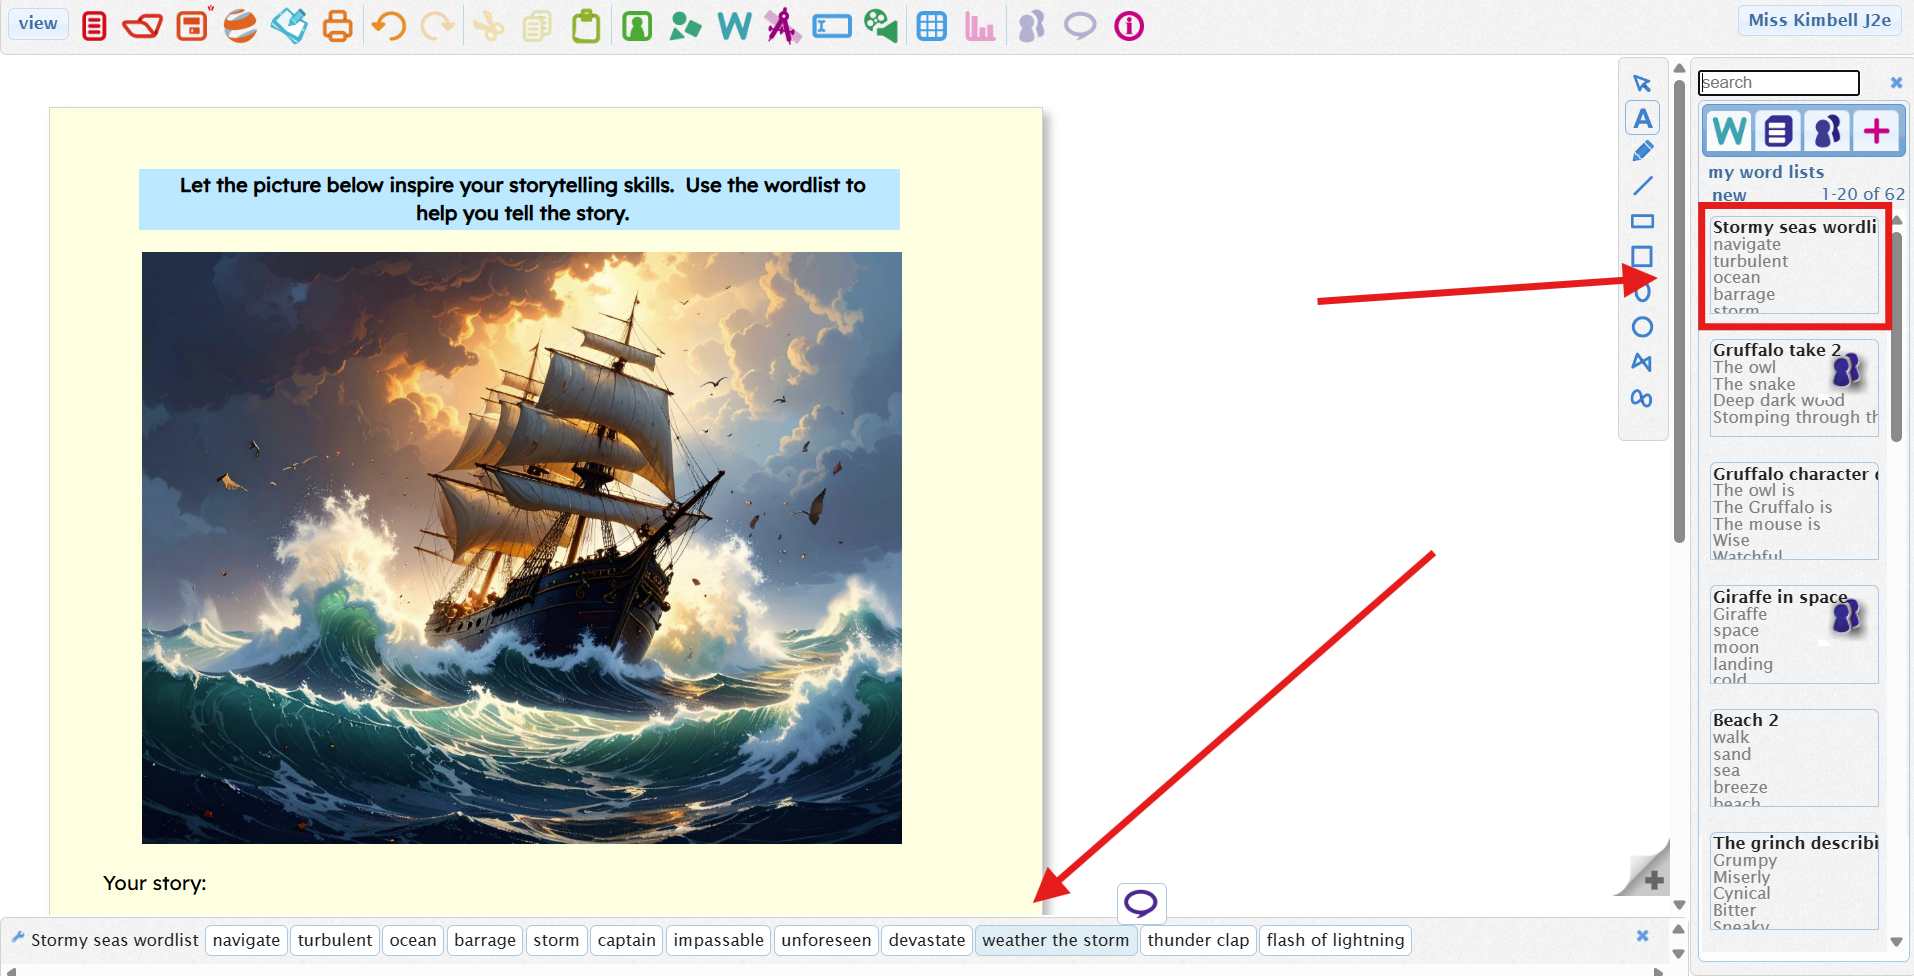Open the Giraffe in space word list
This screenshot has height=976, width=1914.
point(1794,635)
